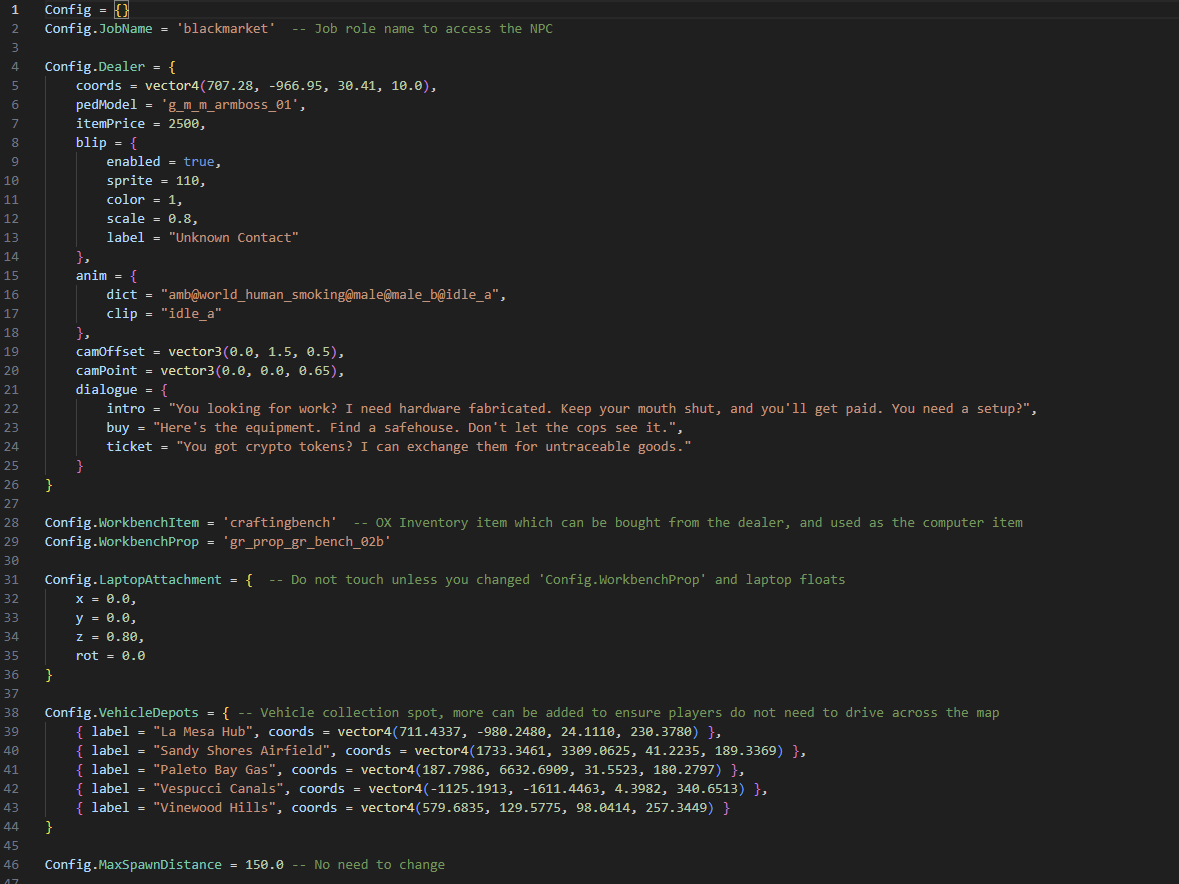Place cursor on Config.LaptopAttachment
This screenshot has height=884, width=1179.
(133, 580)
